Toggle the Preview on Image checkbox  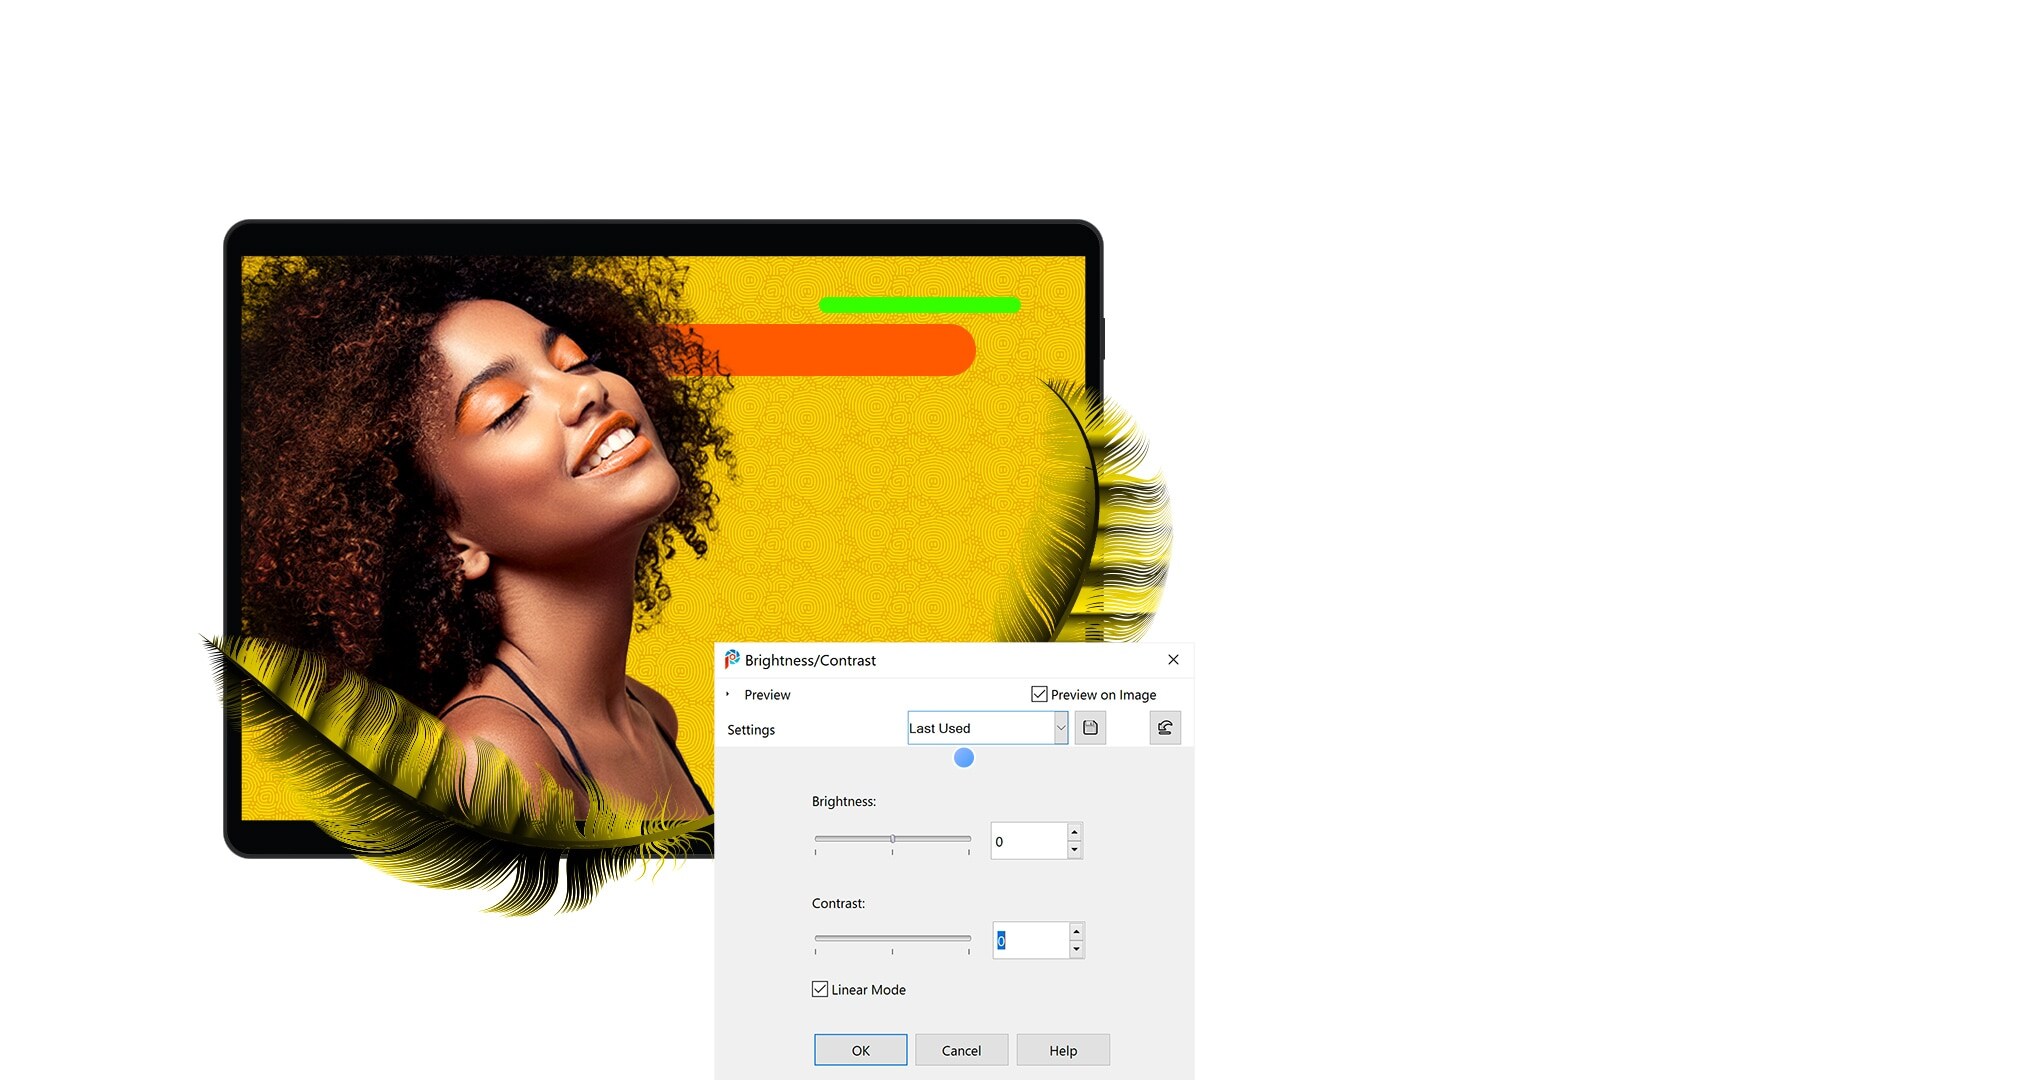click(1041, 694)
